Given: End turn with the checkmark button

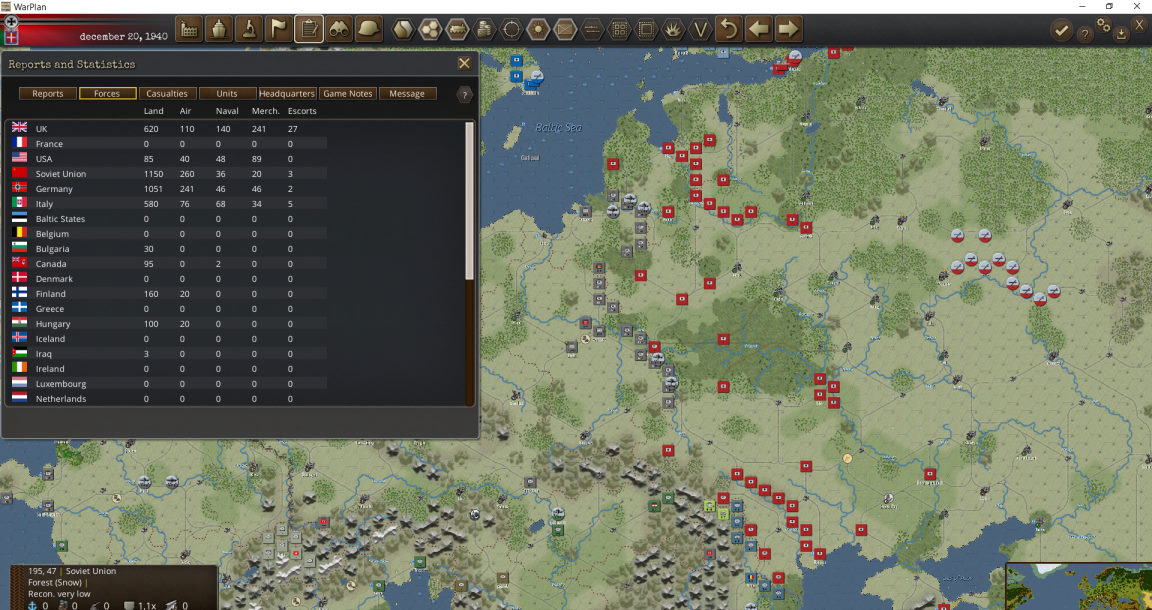Looking at the screenshot, I should tap(1061, 31).
